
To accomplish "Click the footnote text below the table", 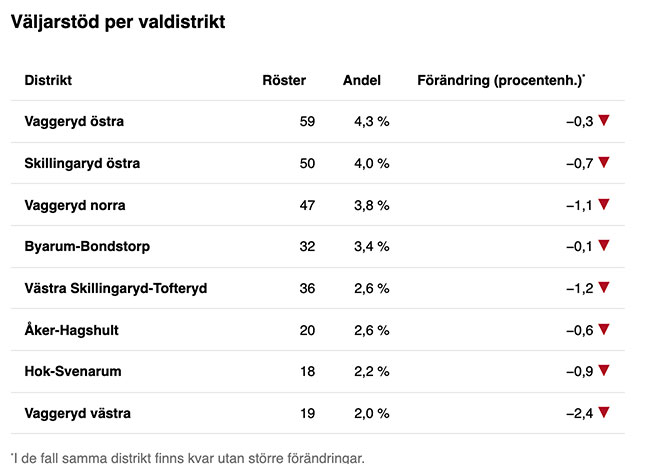I will 188,458.
